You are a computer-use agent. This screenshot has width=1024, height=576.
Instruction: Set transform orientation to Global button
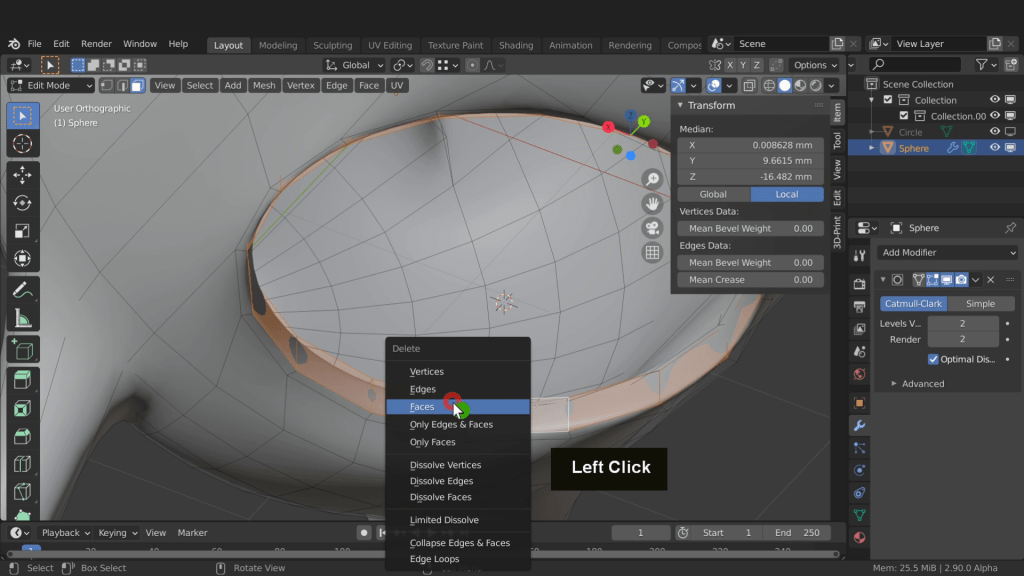[x=713, y=194]
